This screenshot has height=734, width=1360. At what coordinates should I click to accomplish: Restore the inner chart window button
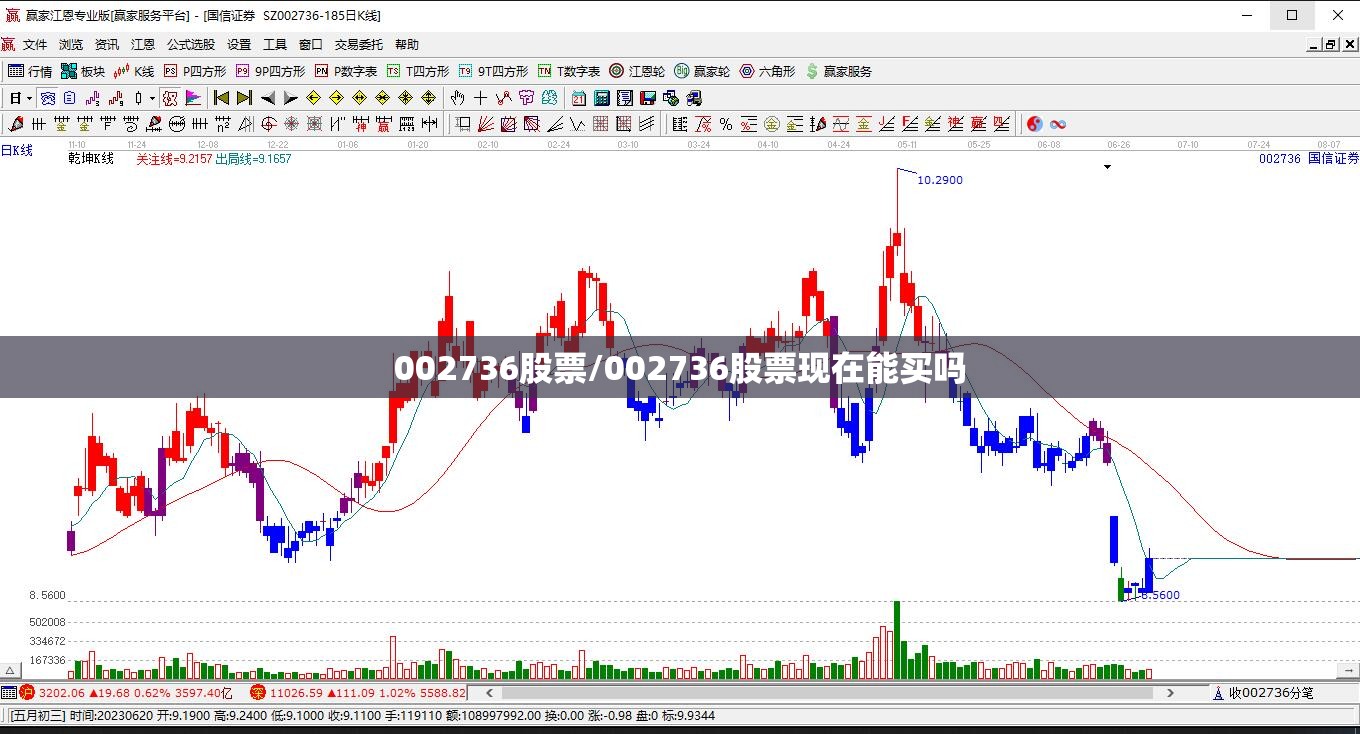coord(1331,44)
